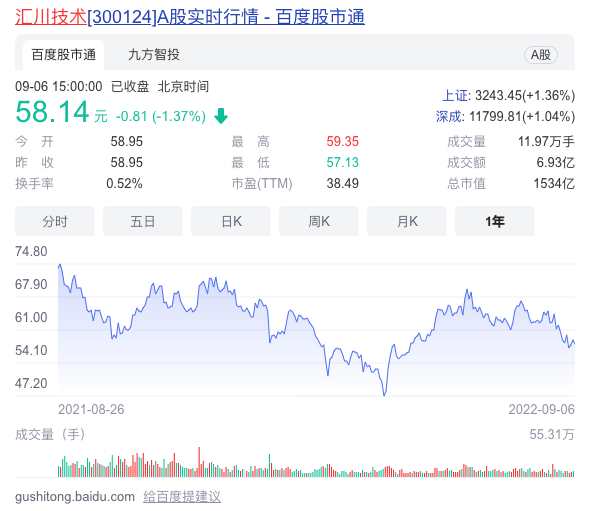592x511 pixels.
Task: Click the volume max 55.31万 label
Action: point(552,434)
